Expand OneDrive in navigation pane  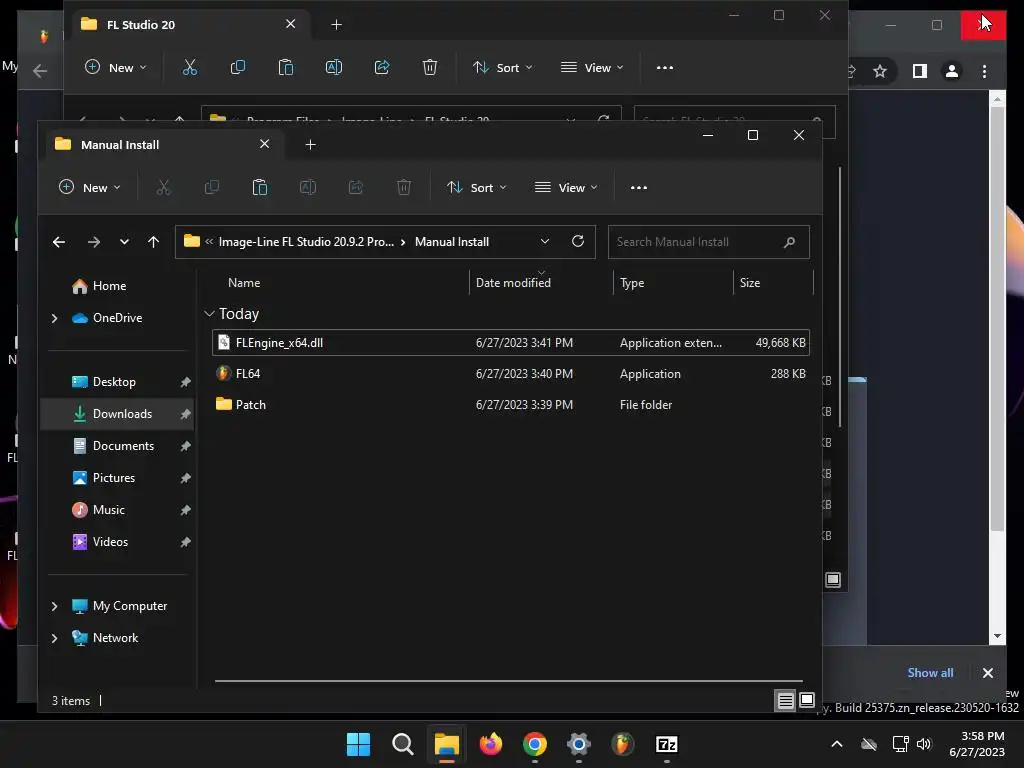coord(54,318)
